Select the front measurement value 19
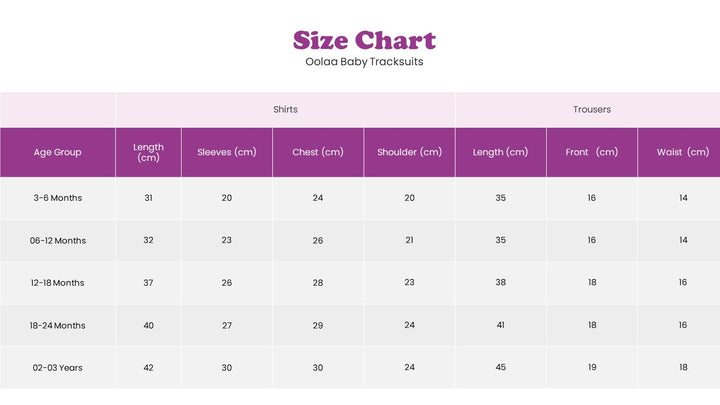 [591, 368]
